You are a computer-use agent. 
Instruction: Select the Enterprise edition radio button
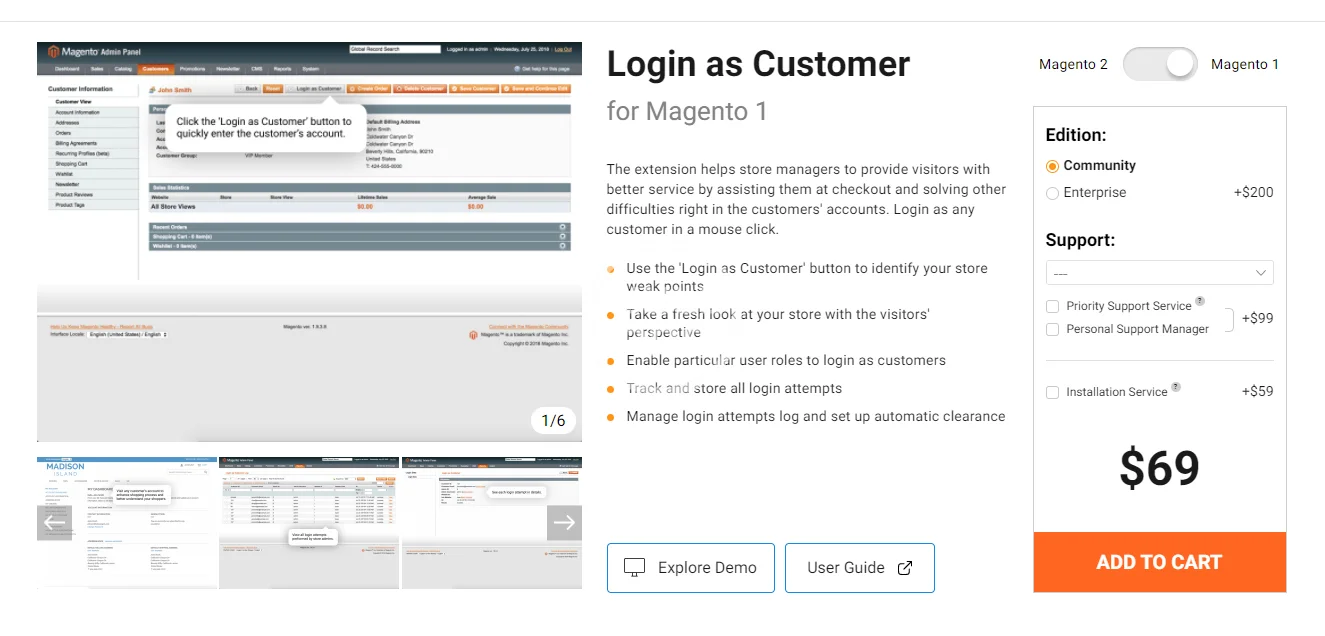click(1052, 193)
